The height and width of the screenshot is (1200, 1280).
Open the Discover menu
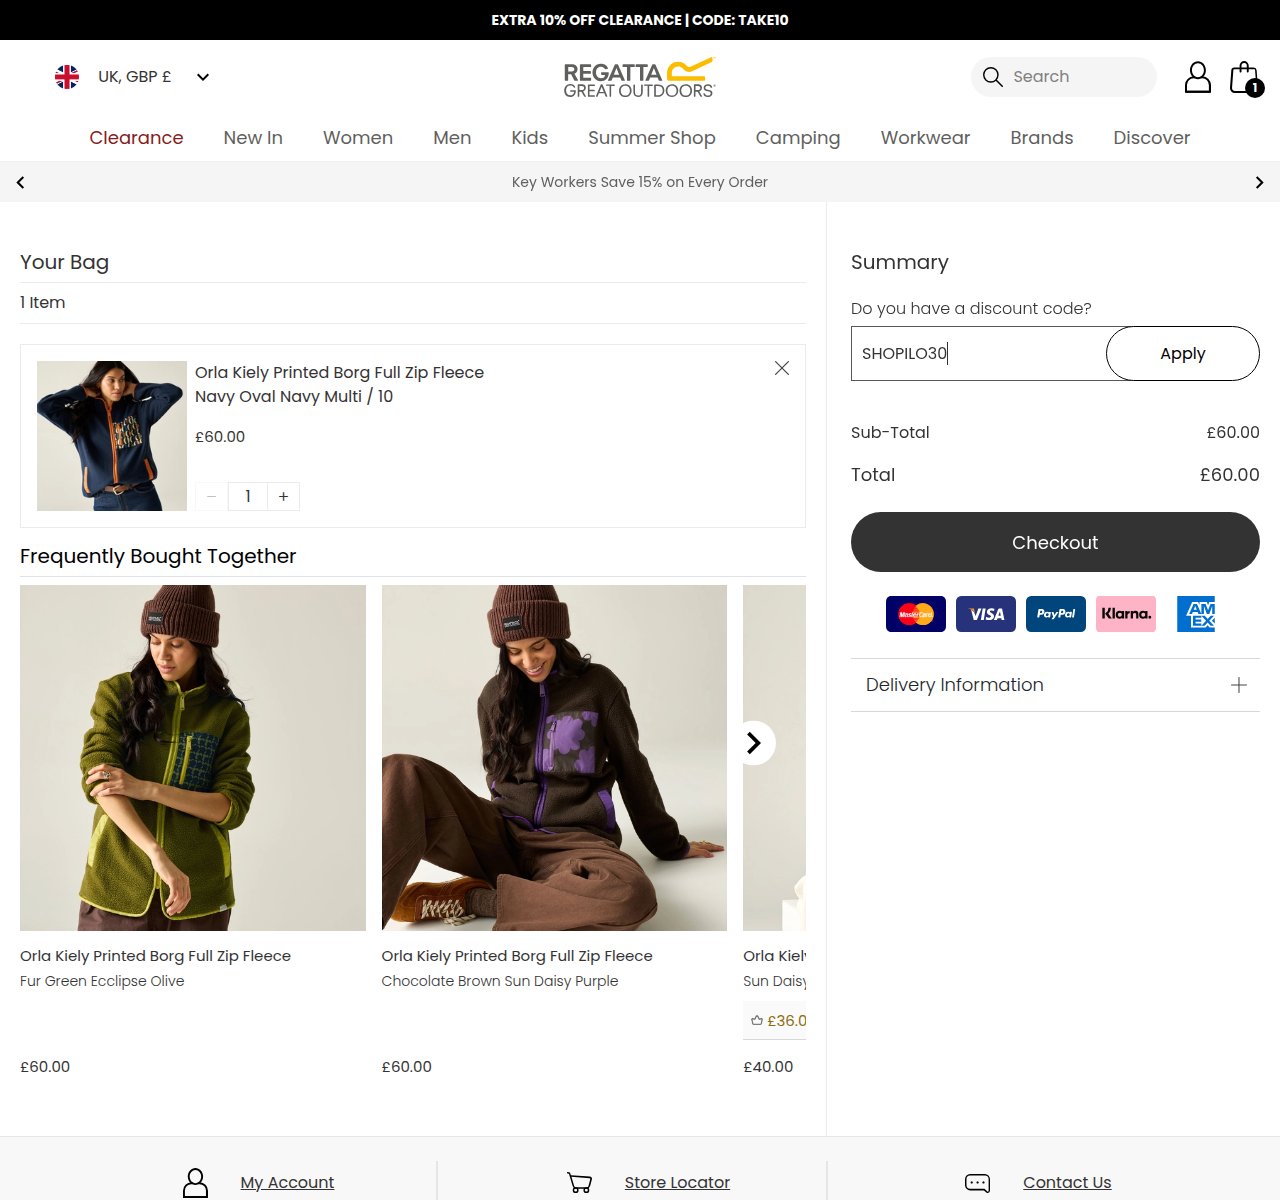1152,138
